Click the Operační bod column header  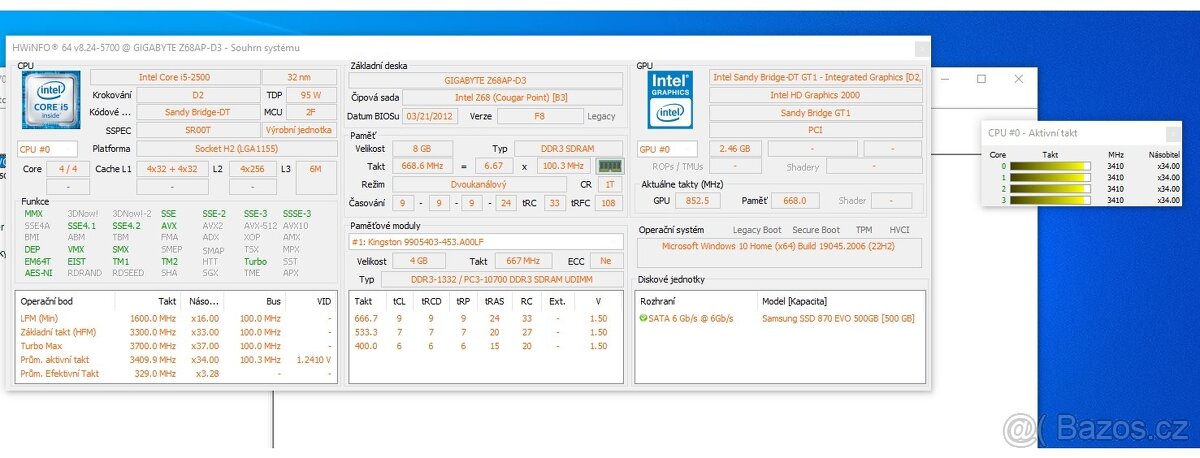click(x=47, y=301)
